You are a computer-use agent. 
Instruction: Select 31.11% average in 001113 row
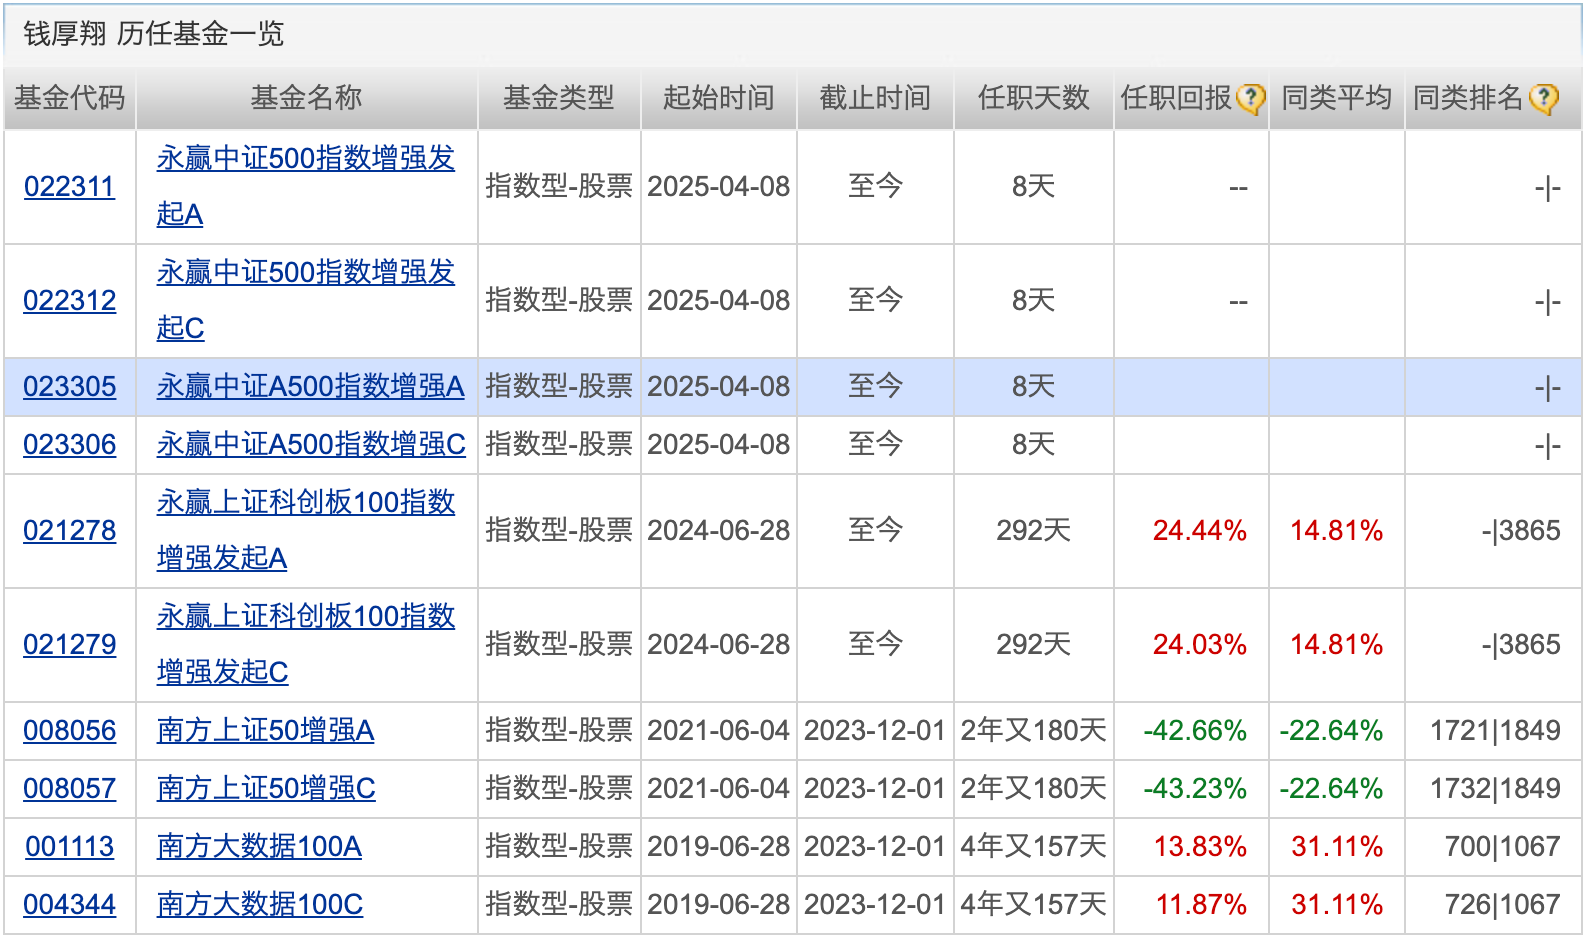(1337, 847)
